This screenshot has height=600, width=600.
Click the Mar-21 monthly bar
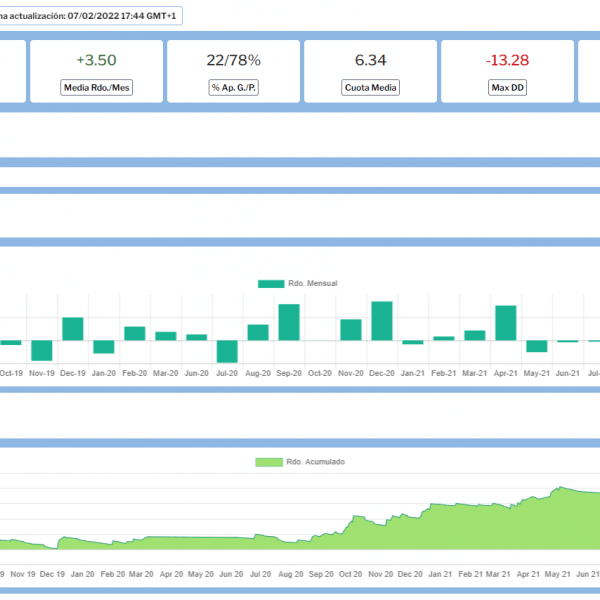475,335
